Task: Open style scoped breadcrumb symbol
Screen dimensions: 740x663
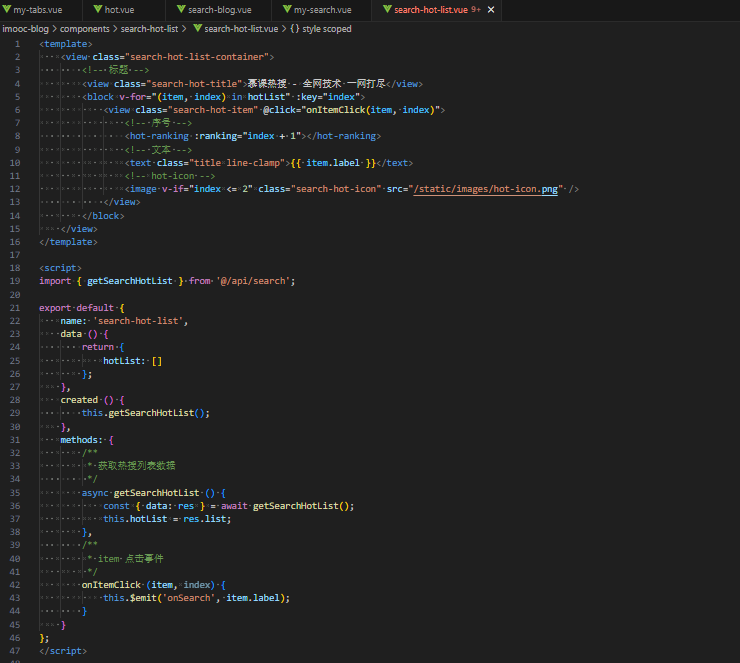Action: pyautogui.click(x=327, y=29)
